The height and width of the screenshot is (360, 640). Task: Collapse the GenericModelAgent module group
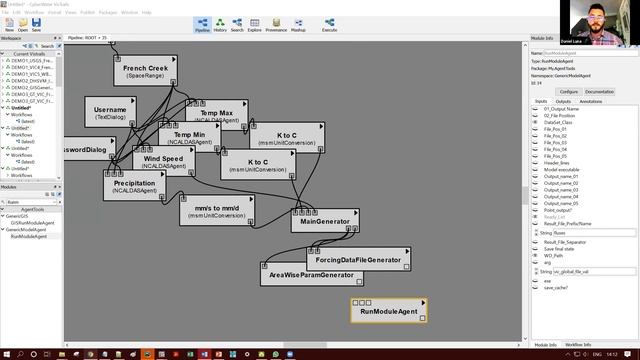pyautogui.click(x=3, y=229)
